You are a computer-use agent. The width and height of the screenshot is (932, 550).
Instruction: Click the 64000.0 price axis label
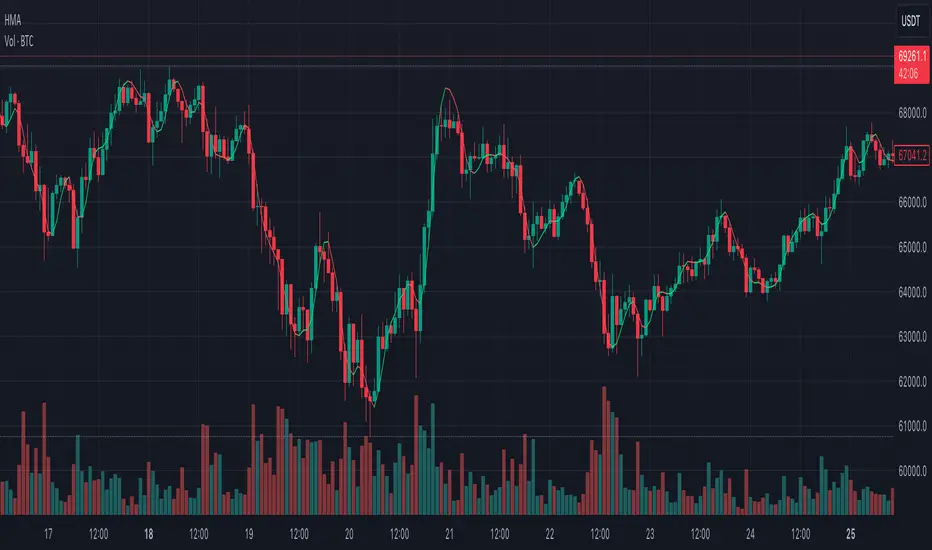[910, 293]
